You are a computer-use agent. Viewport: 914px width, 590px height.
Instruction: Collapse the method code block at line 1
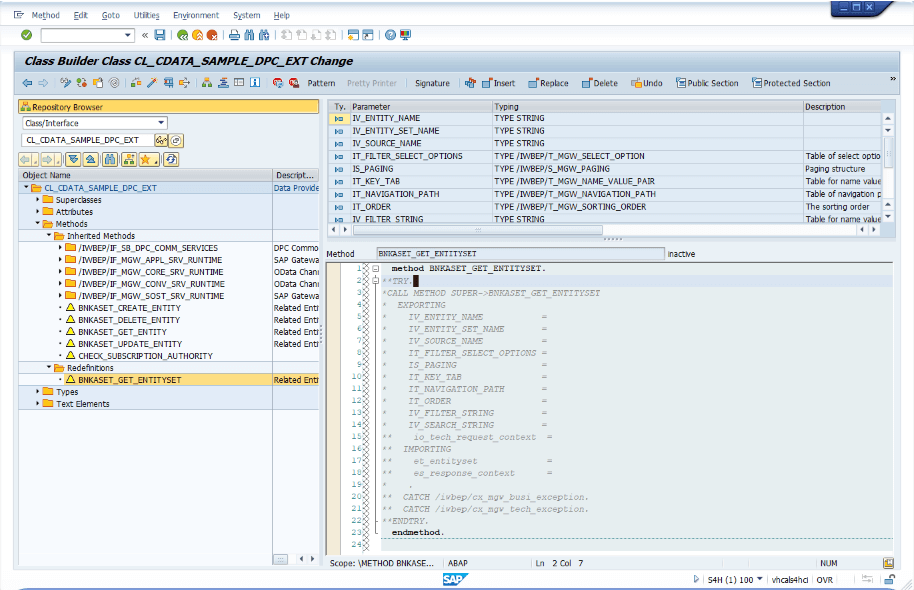[374, 269]
